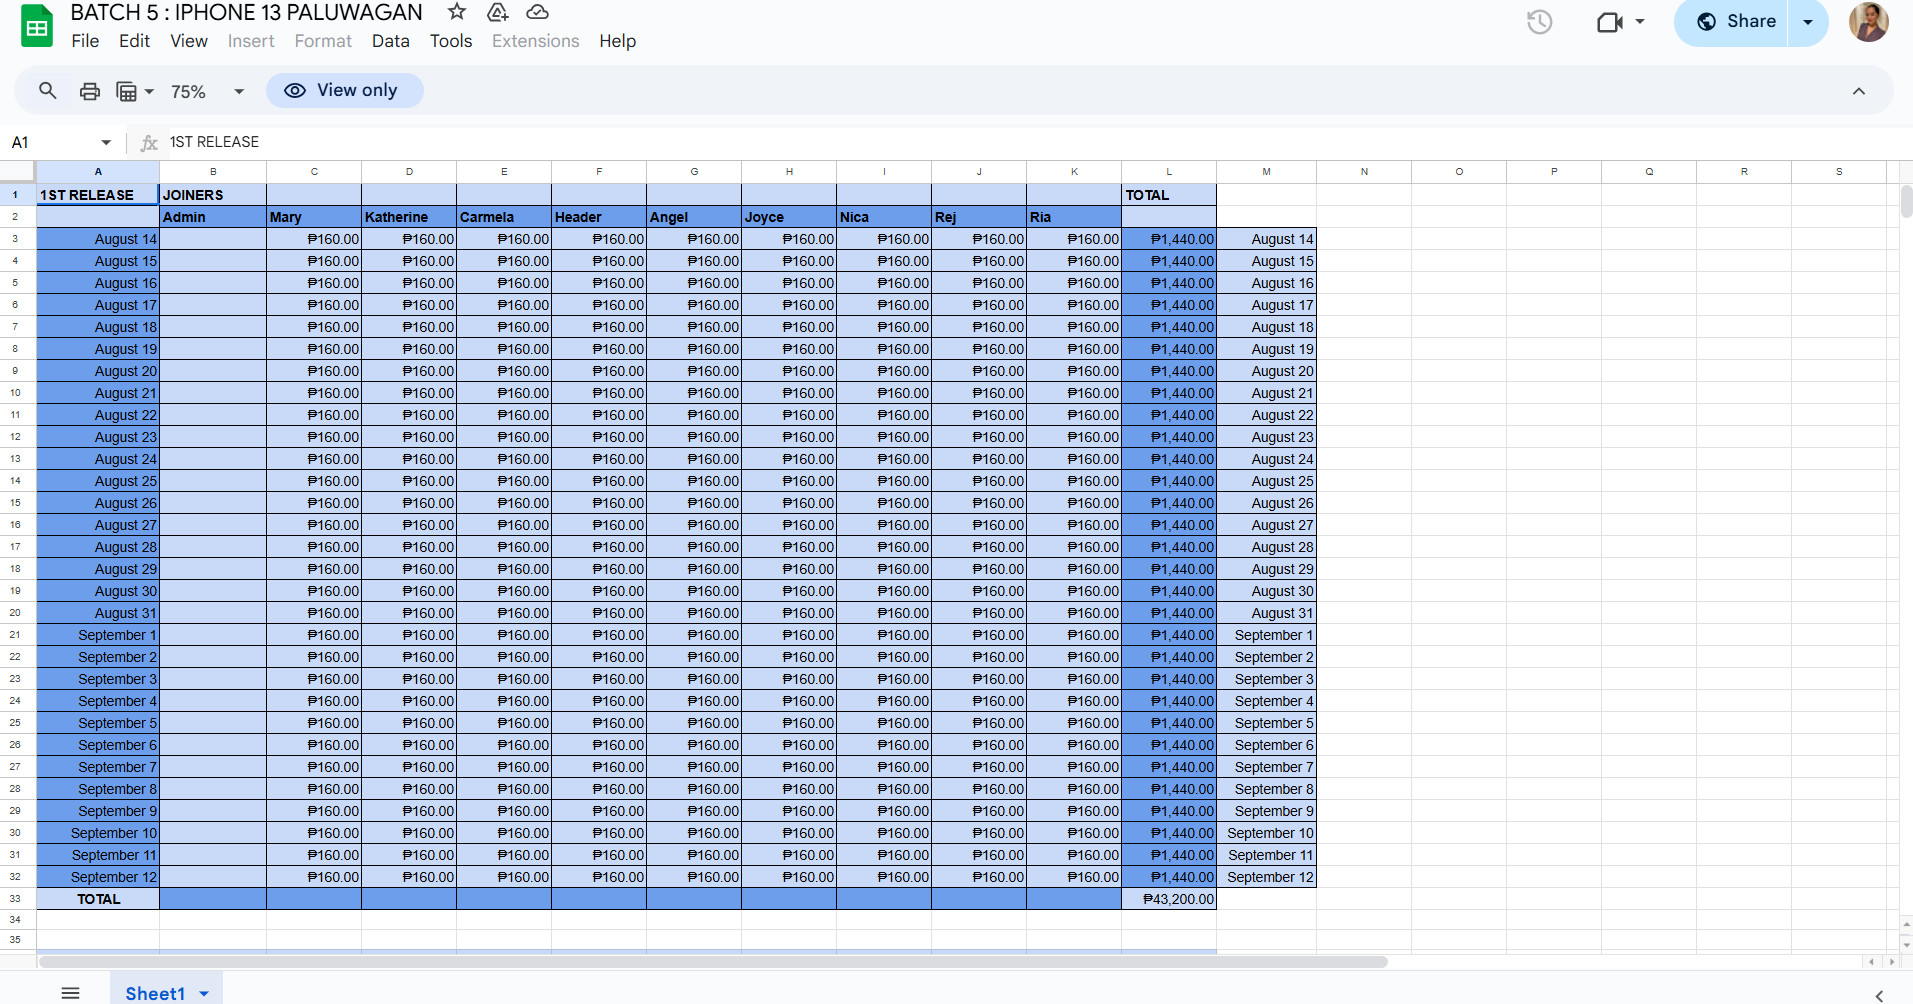Open the Share options dropdown arrow
The height and width of the screenshot is (1004, 1913).
[x=1808, y=22]
